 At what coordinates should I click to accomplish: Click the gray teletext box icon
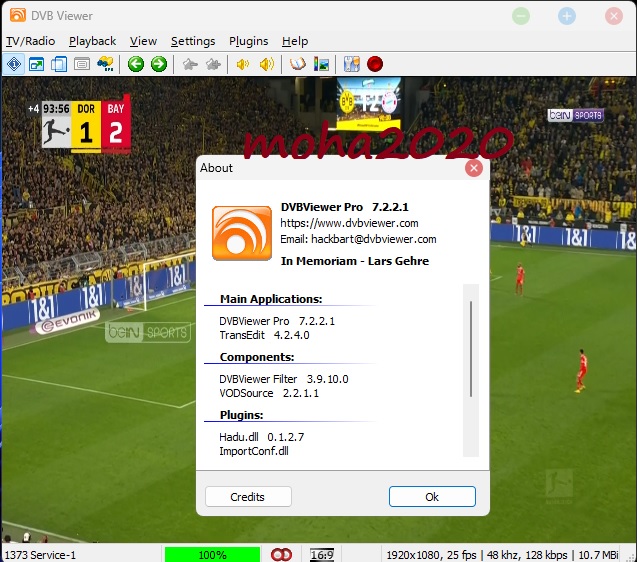(x=82, y=64)
